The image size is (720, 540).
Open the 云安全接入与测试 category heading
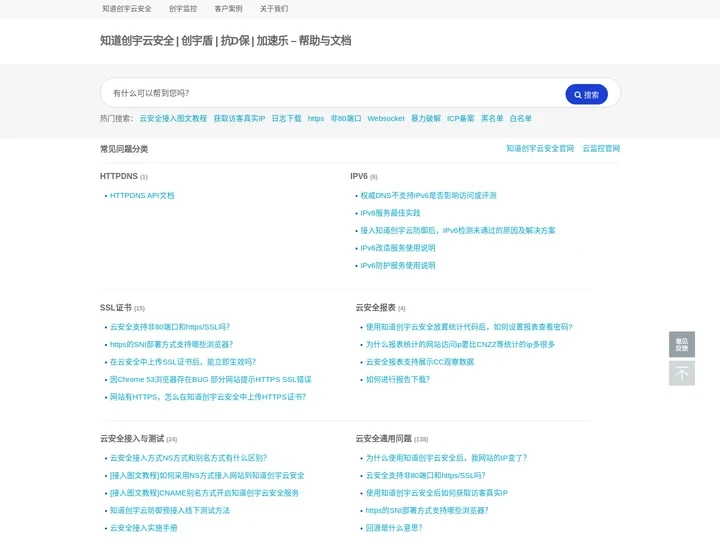132,439
